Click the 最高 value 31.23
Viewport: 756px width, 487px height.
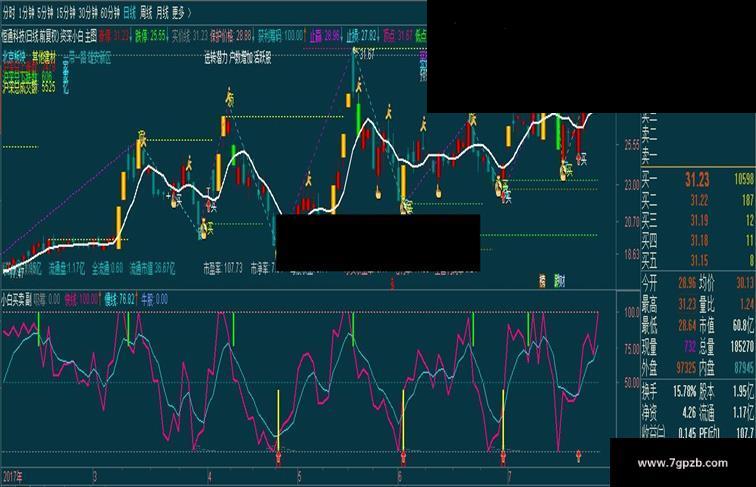[x=687, y=304]
